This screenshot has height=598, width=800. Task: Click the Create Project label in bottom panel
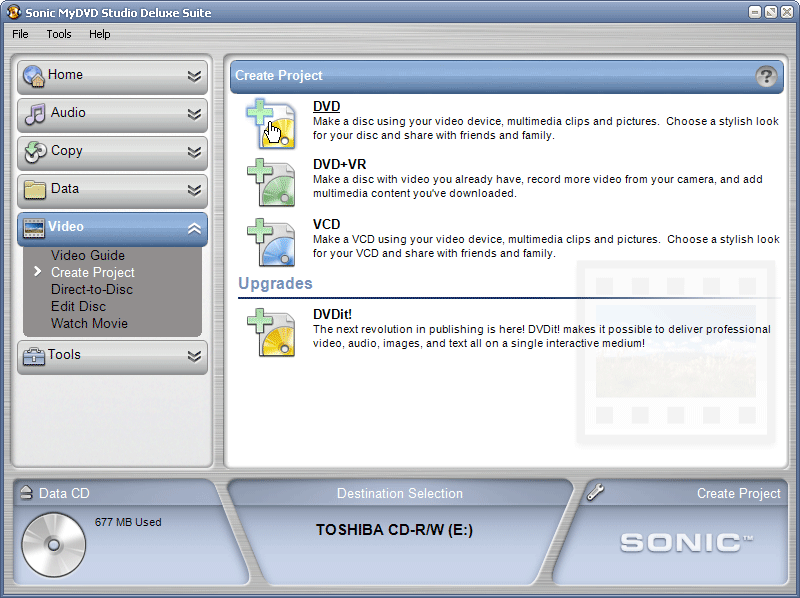(739, 493)
